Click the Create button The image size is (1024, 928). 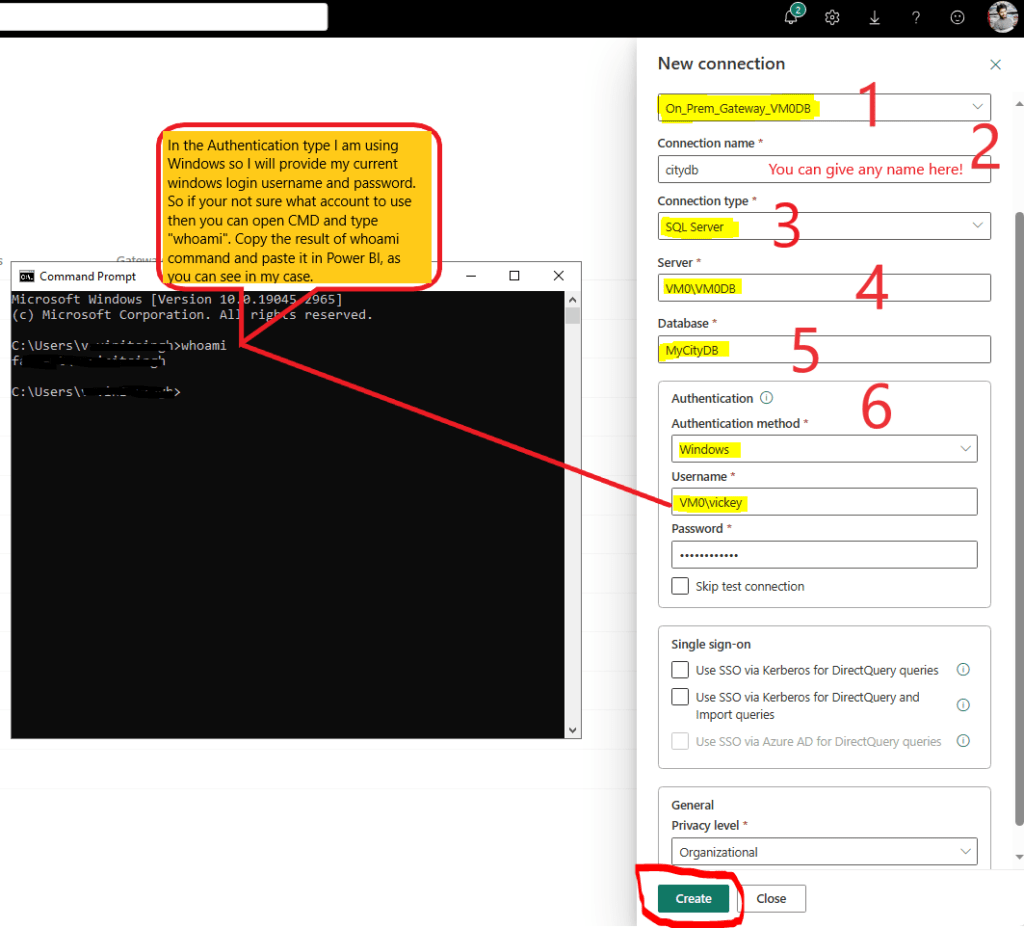pos(693,899)
